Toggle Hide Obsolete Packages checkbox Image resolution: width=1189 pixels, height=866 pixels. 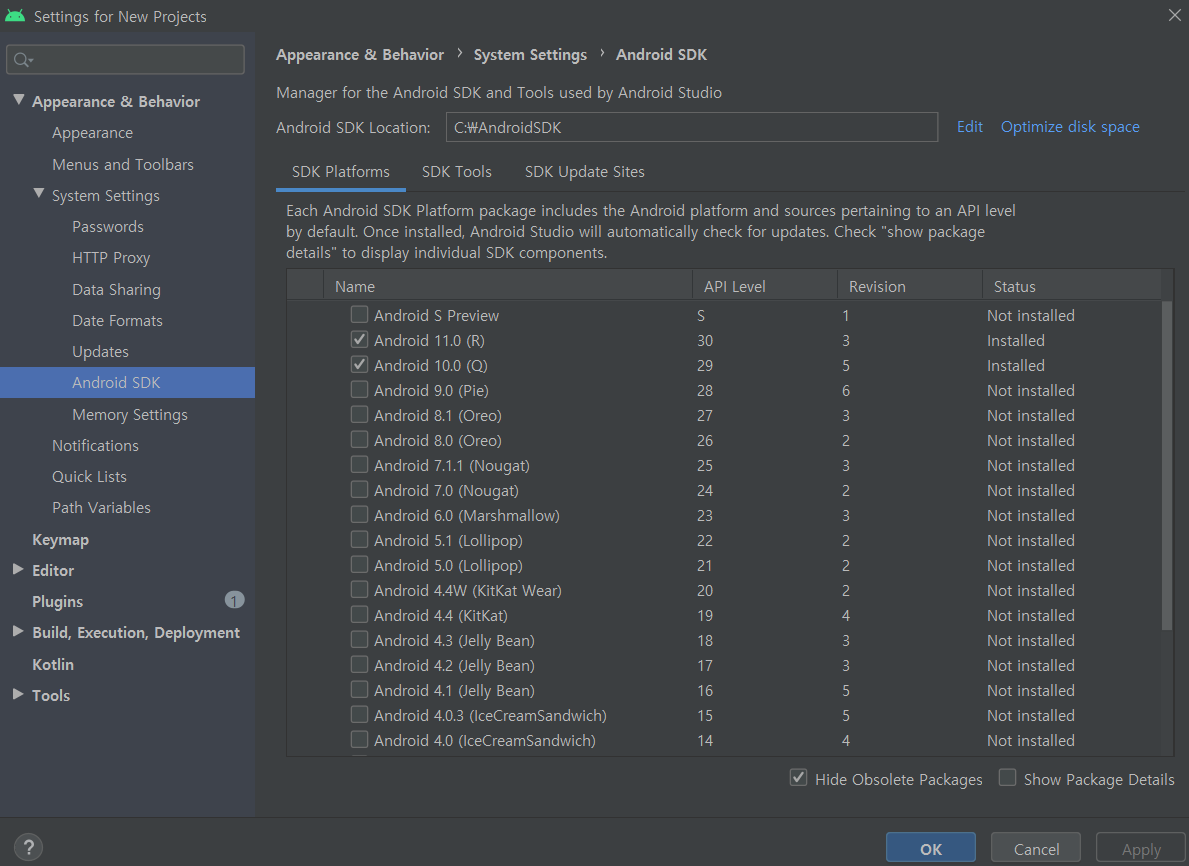point(798,778)
